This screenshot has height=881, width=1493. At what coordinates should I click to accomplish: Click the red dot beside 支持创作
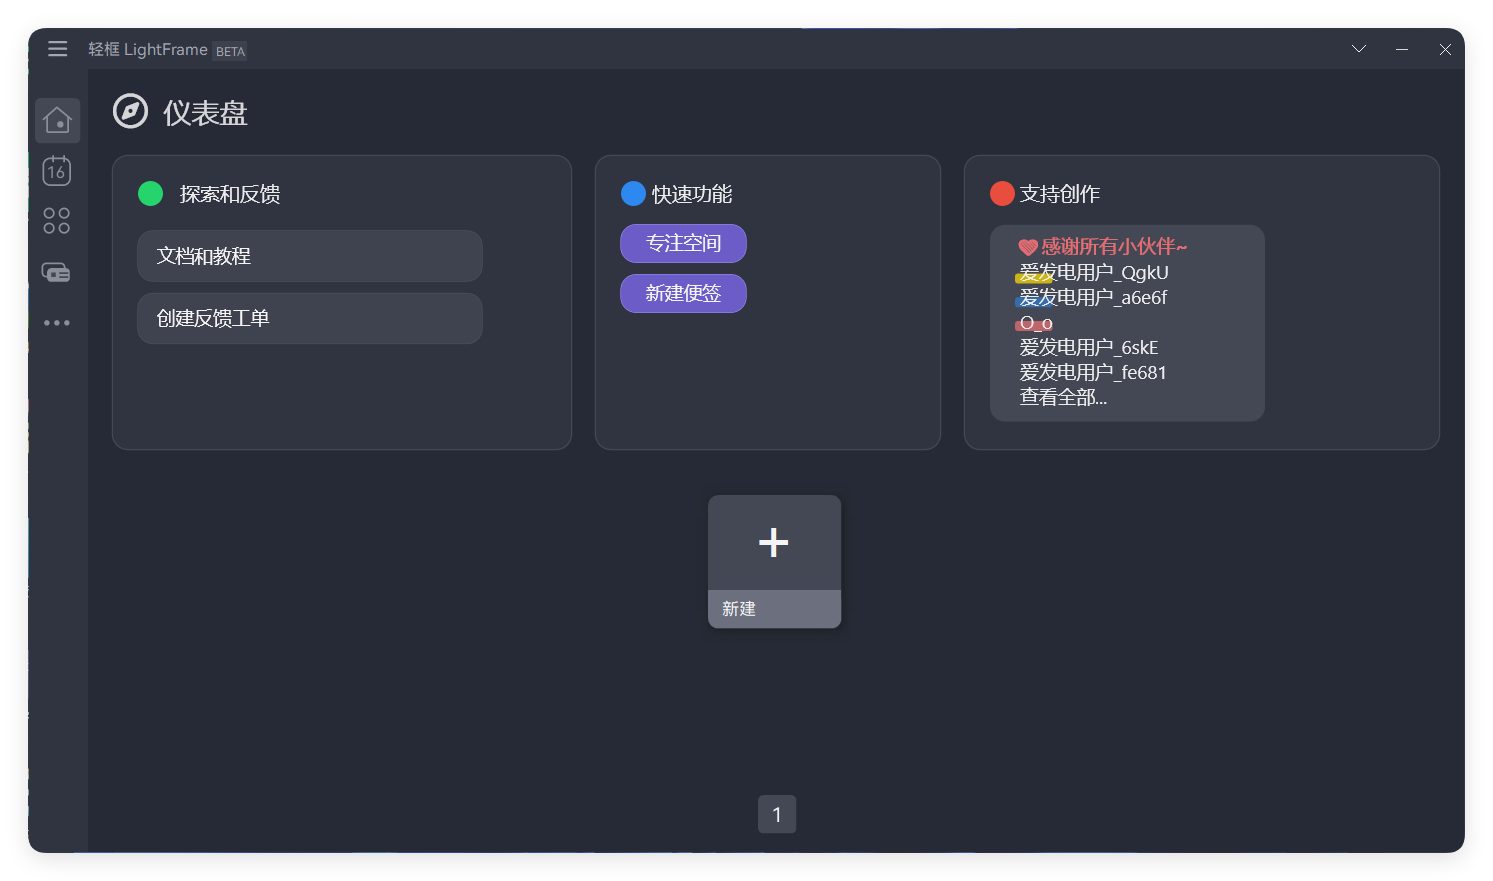(1002, 193)
